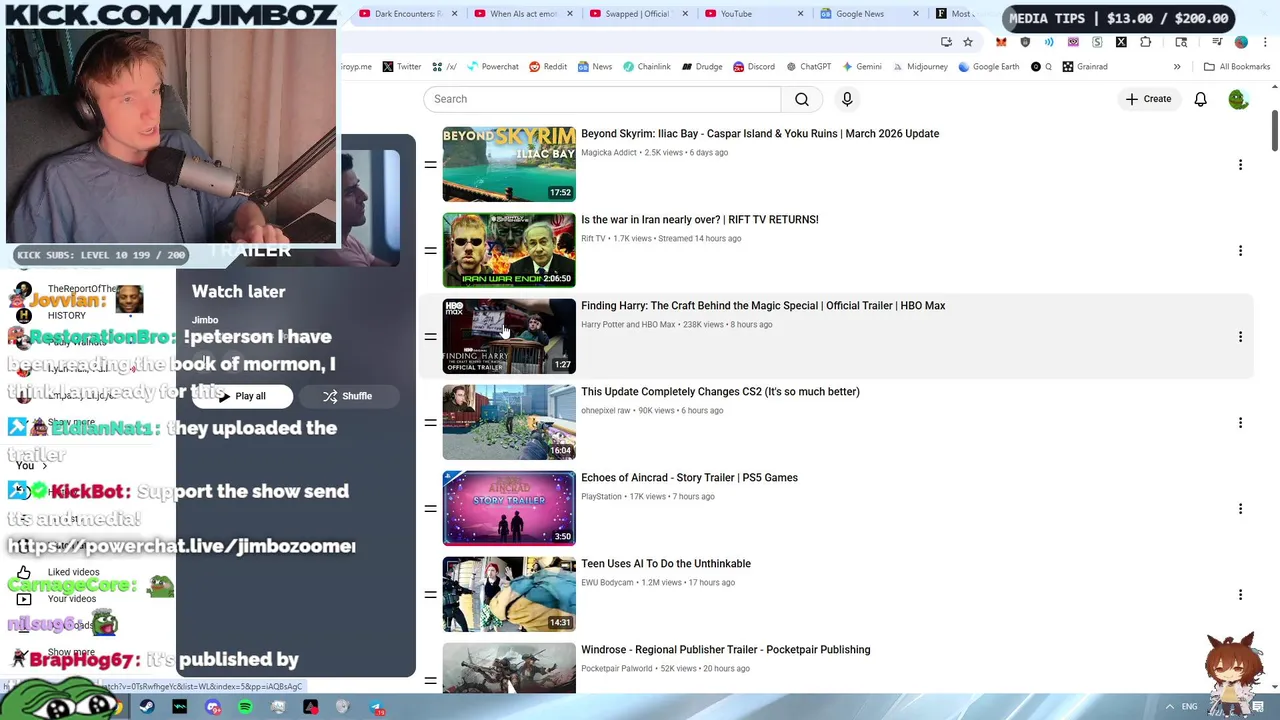
Task: Expand hidden bookmarks with the chevron
Action: pyautogui.click(x=1177, y=67)
